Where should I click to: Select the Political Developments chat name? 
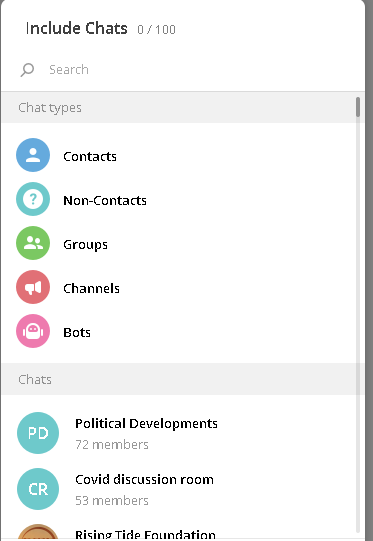[146, 424]
